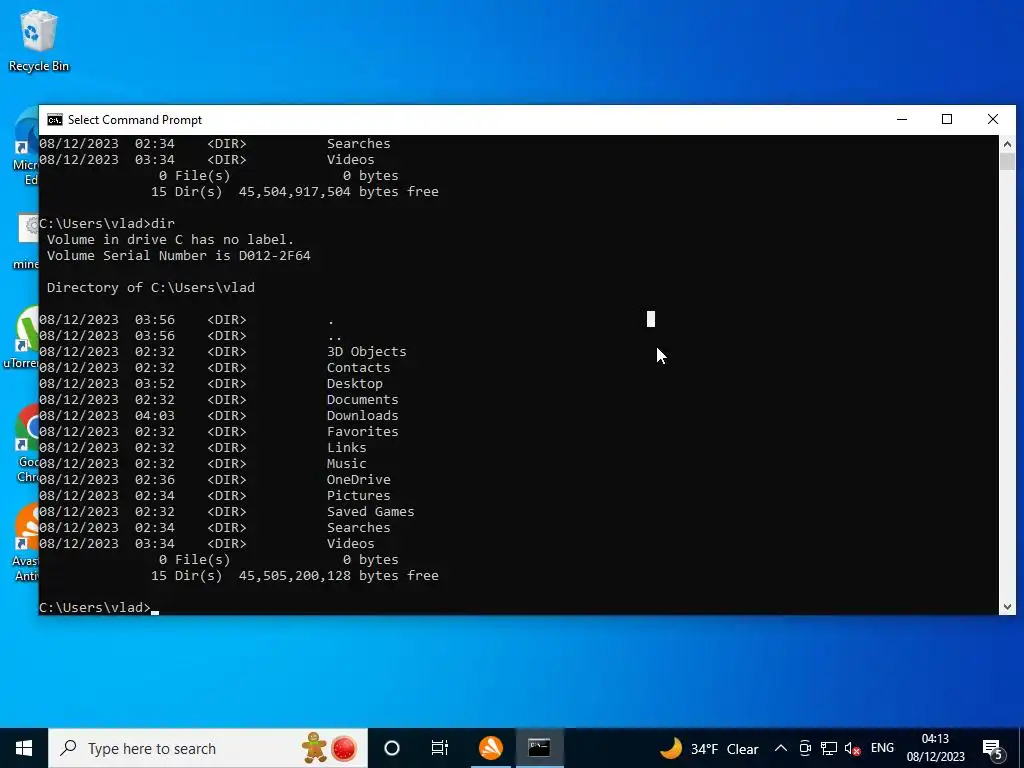The height and width of the screenshot is (768, 1024).
Task: Show hidden system tray icons
Action: tap(780, 748)
